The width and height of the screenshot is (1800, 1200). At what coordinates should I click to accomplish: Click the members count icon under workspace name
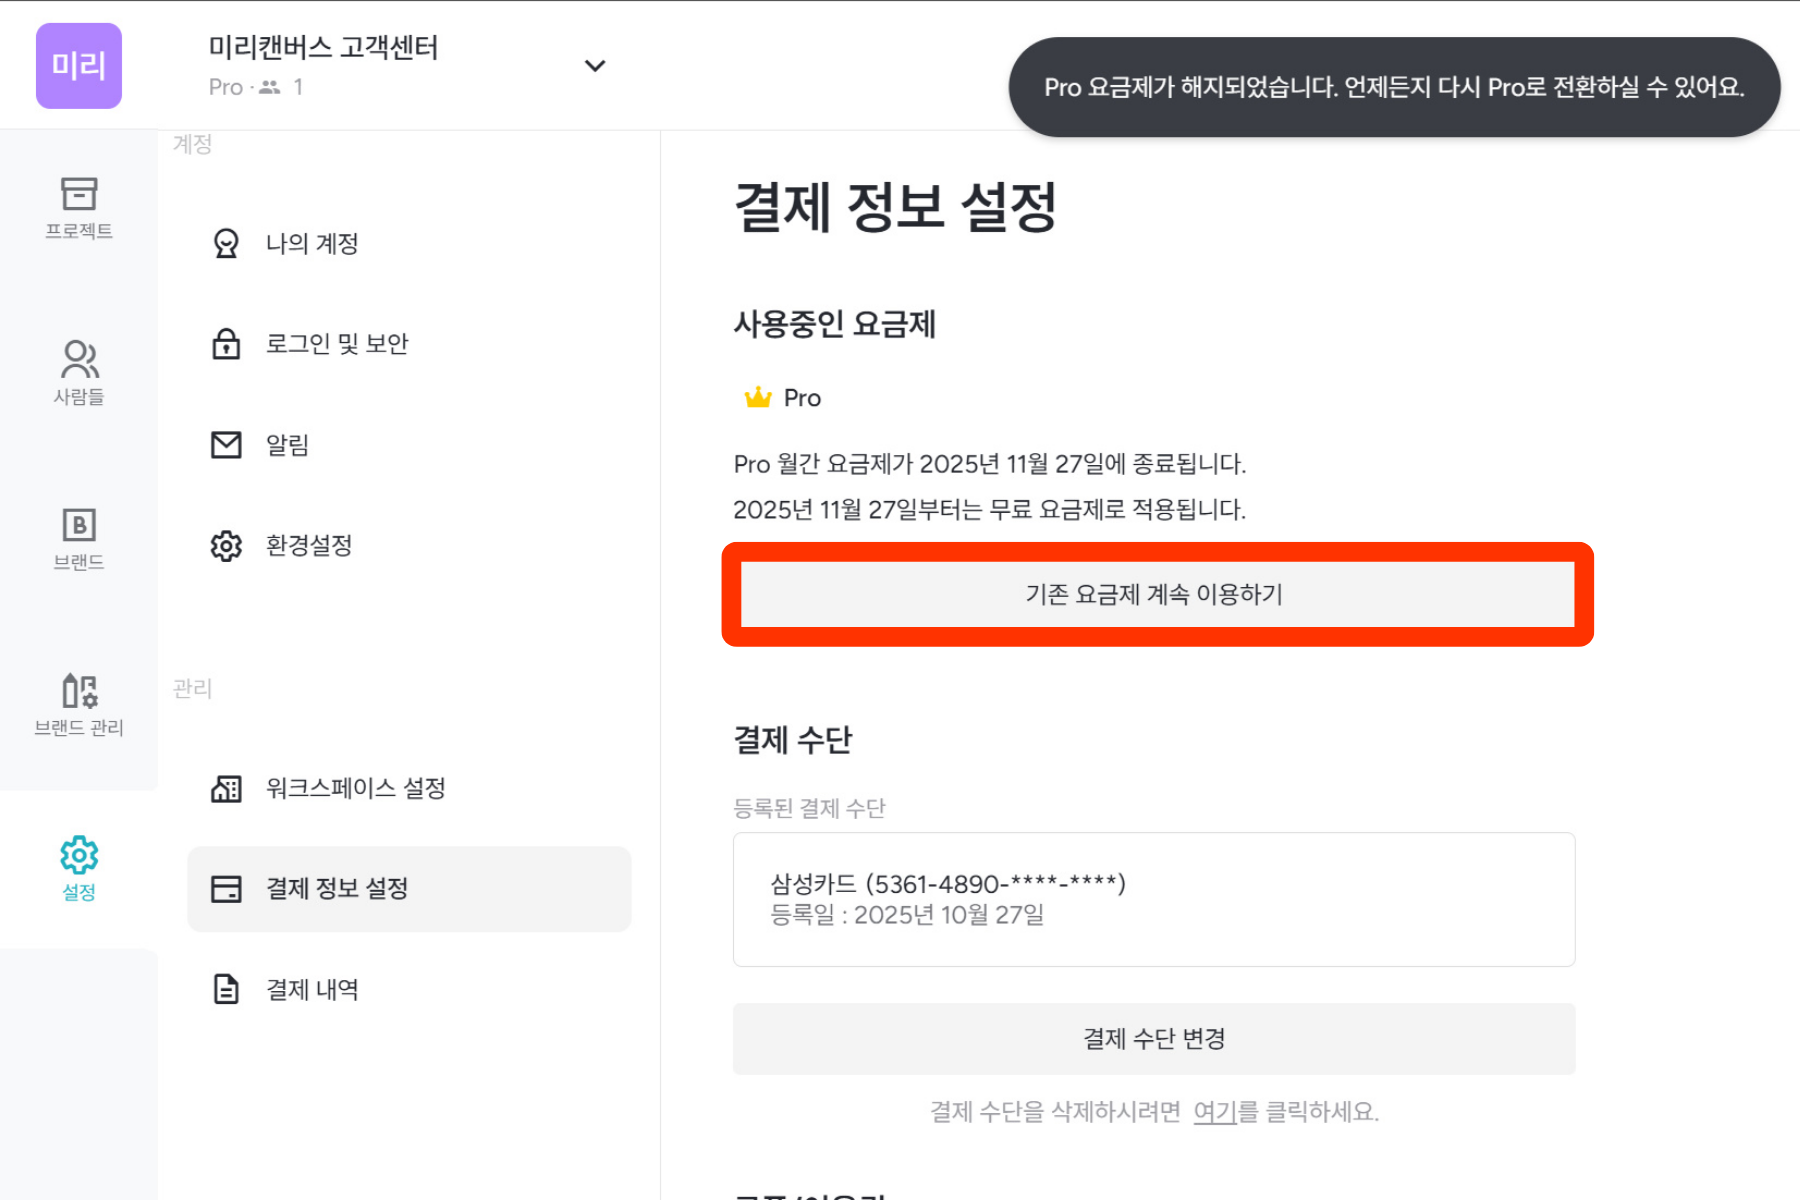[x=270, y=87]
